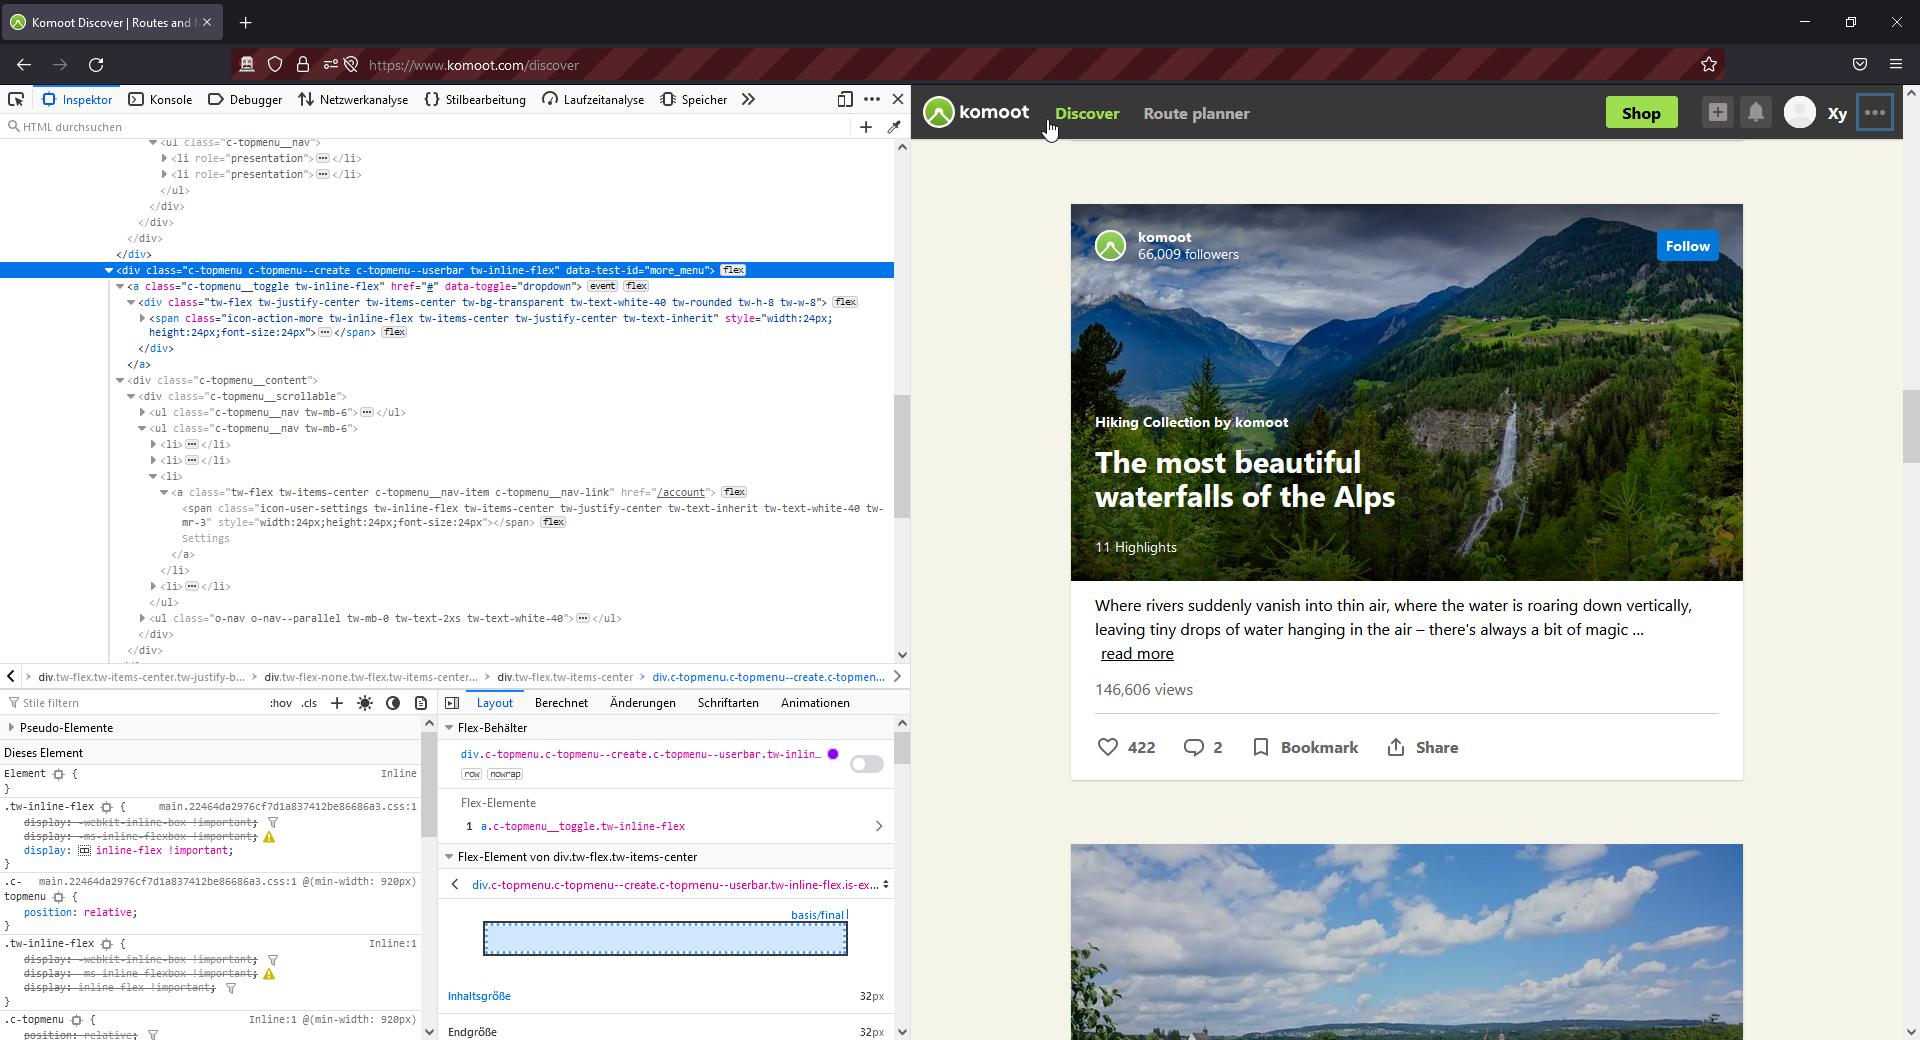Go back to flex container with arrow
The image size is (1920, 1040).
455,885
